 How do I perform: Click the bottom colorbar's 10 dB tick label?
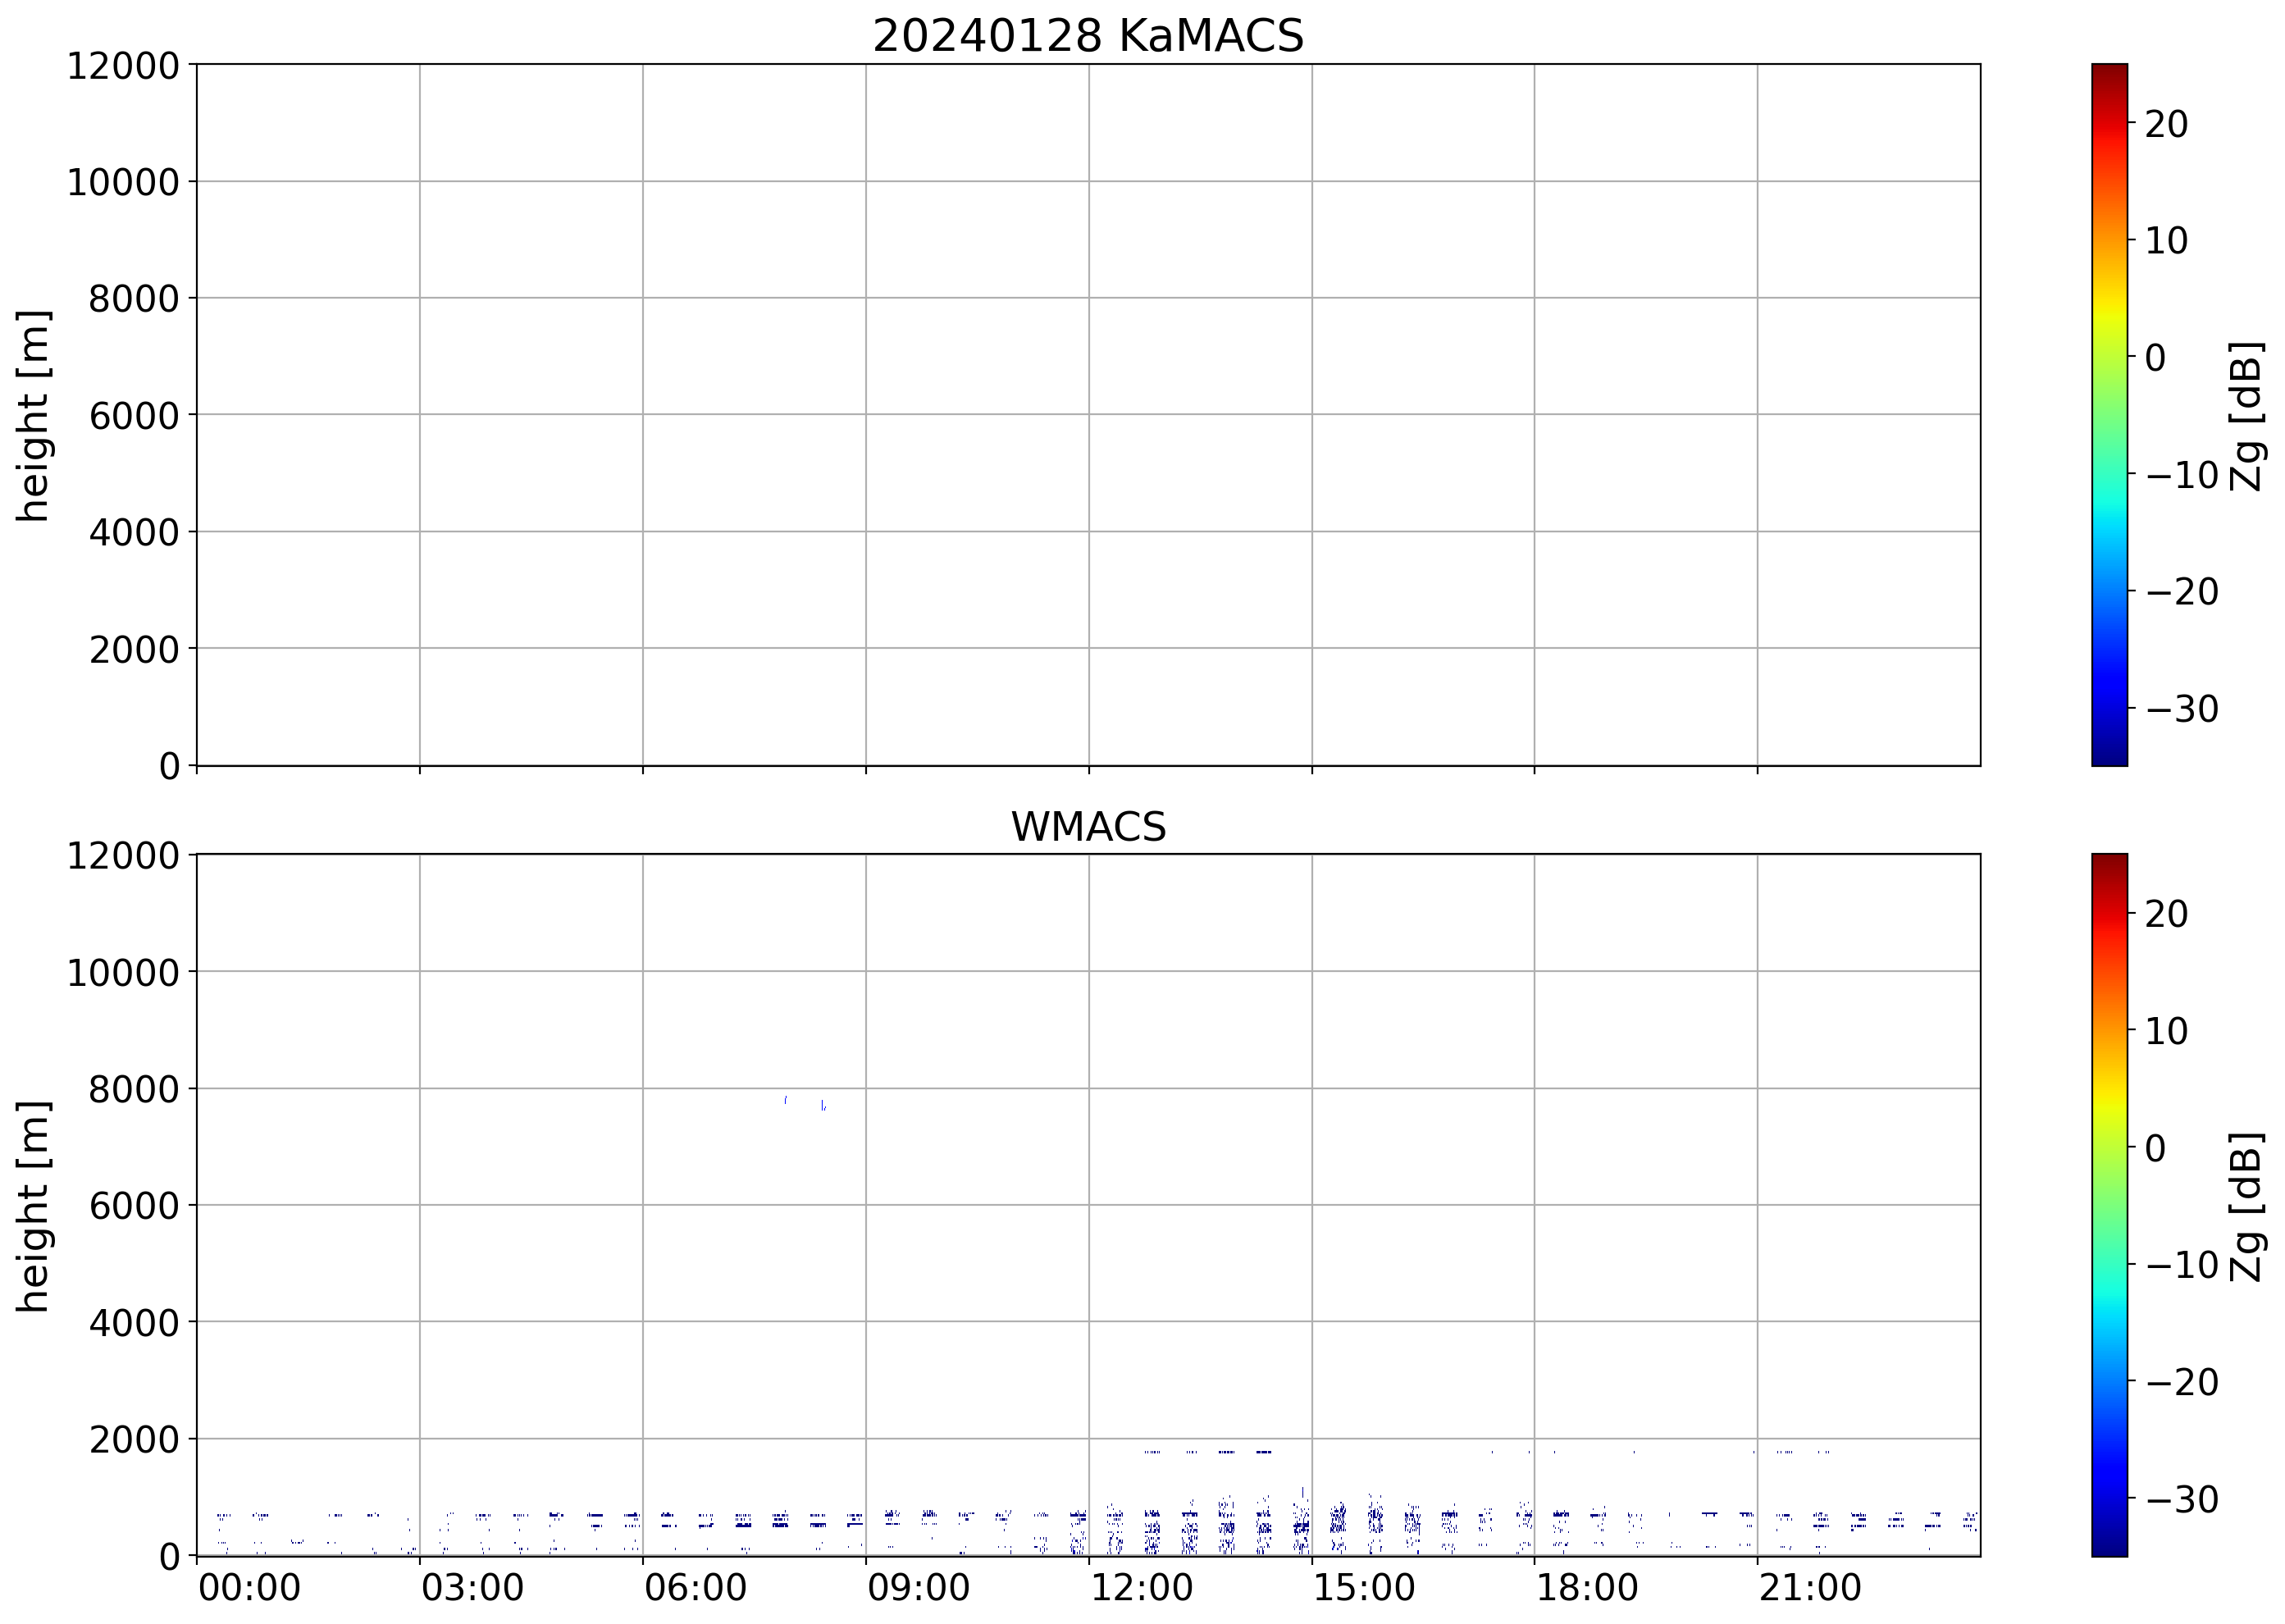coord(2166,1031)
